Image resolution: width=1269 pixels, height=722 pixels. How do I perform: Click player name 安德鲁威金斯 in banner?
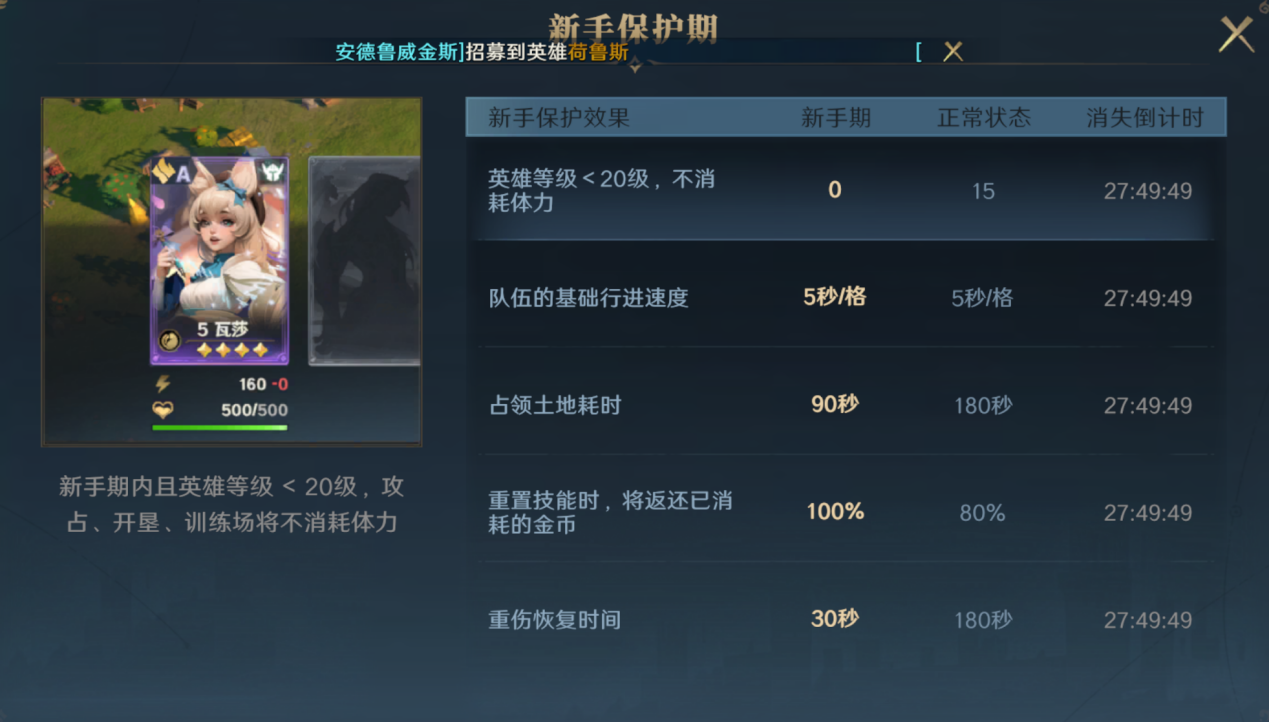click(x=397, y=52)
